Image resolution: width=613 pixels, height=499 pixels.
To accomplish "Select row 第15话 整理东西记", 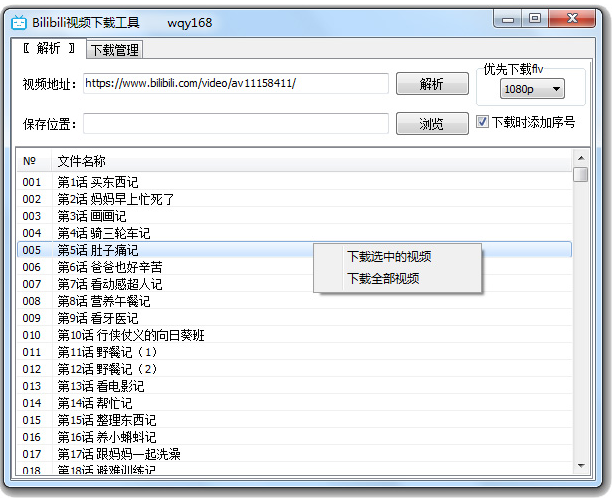I will point(294,420).
